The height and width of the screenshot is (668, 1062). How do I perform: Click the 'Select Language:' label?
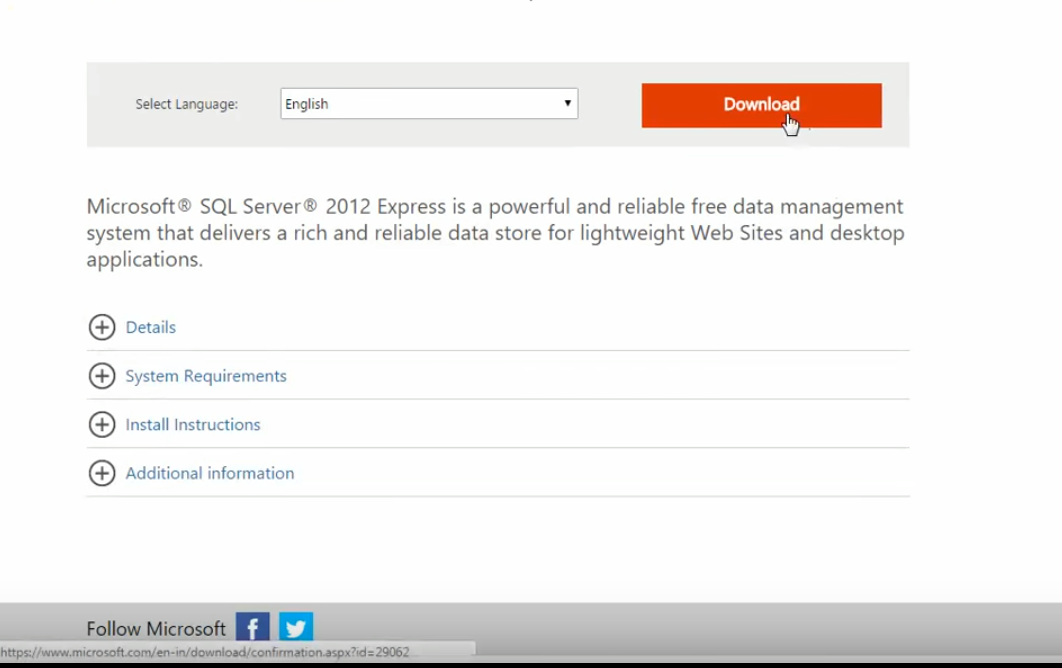pyautogui.click(x=187, y=104)
